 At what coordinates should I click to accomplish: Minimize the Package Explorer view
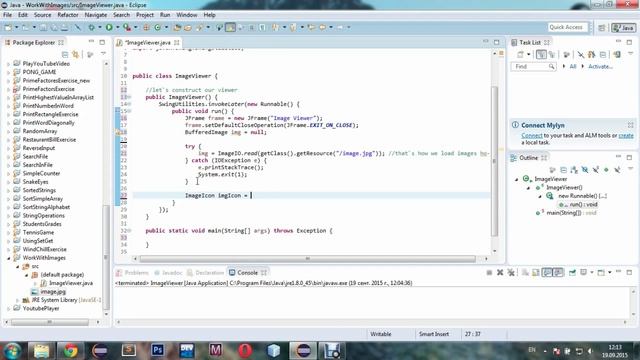(x=91, y=42)
